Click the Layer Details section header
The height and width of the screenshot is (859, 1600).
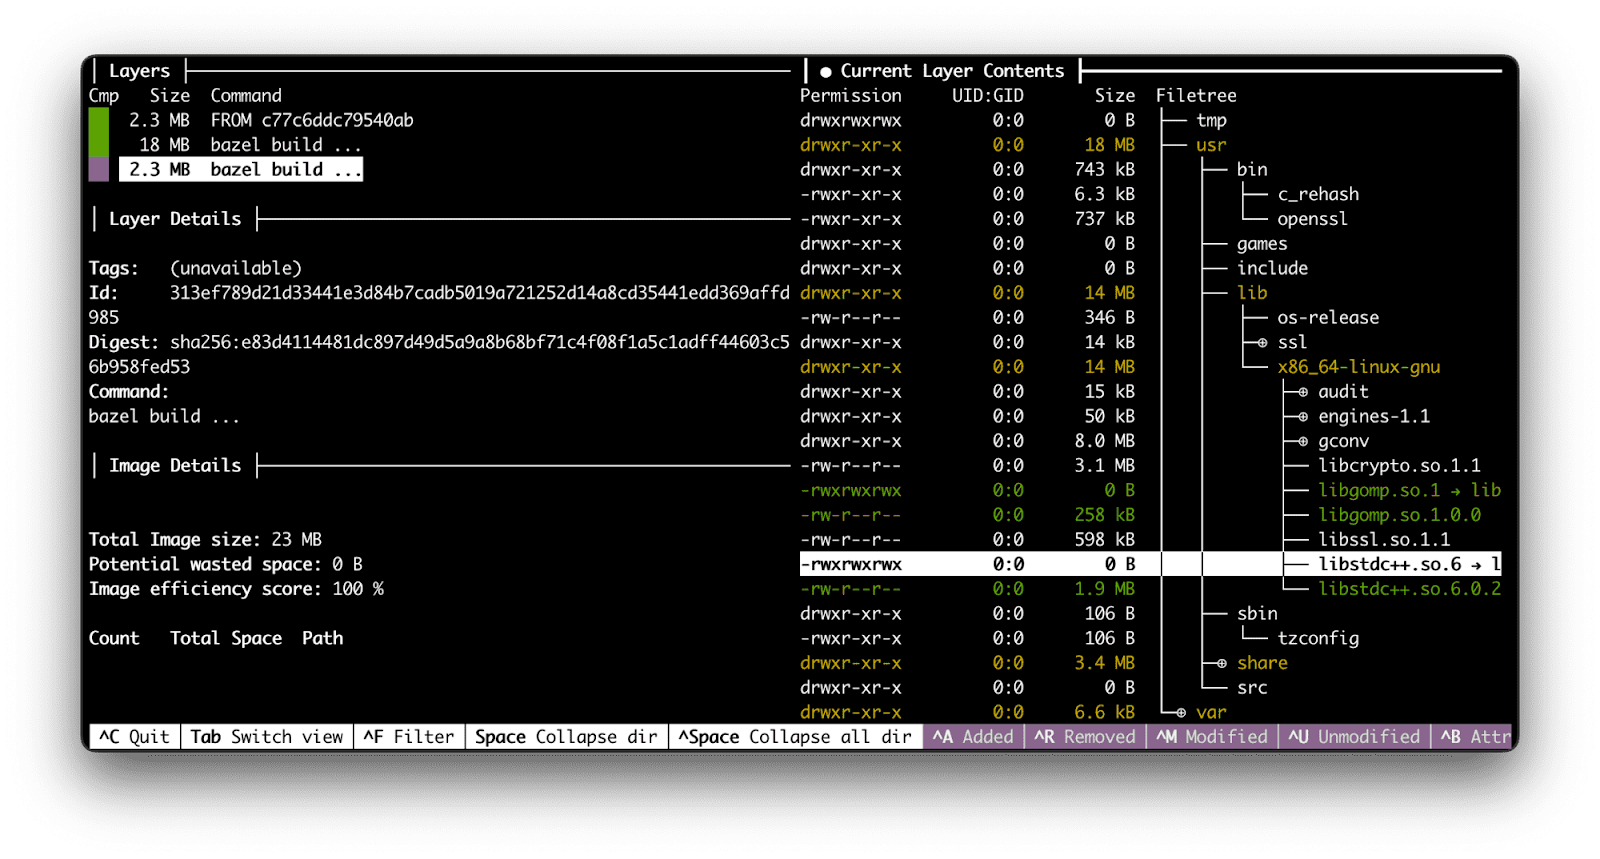click(175, 219)
